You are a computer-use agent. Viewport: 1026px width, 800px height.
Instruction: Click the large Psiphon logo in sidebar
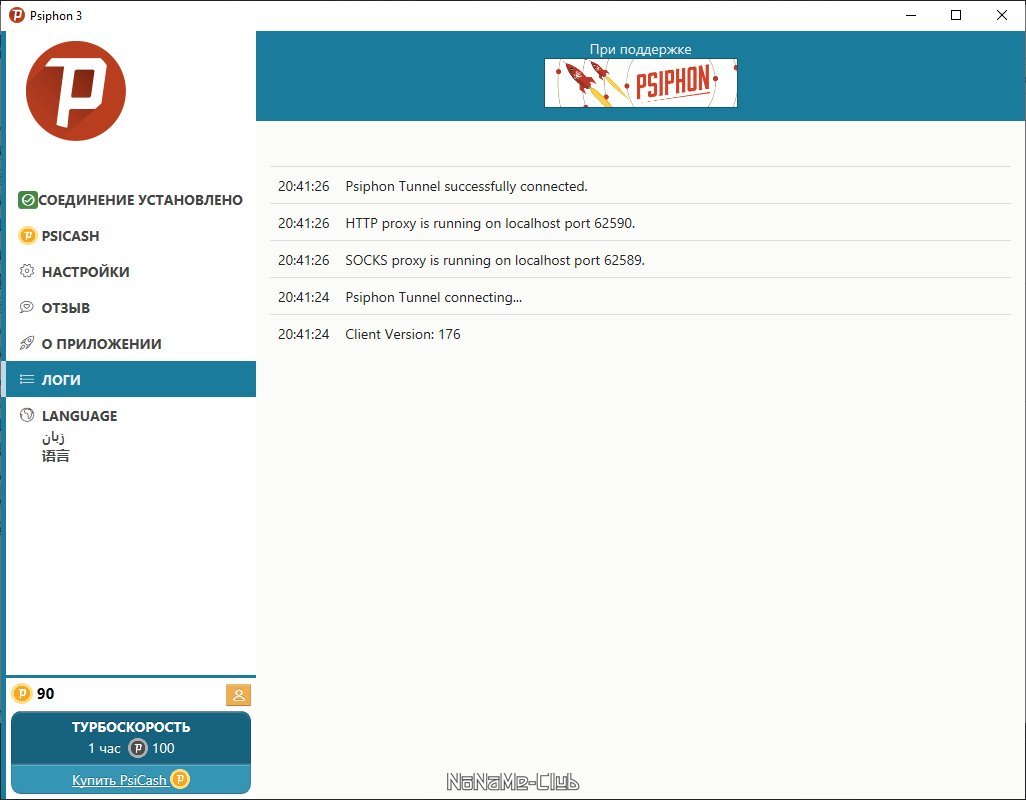[76, 91]
